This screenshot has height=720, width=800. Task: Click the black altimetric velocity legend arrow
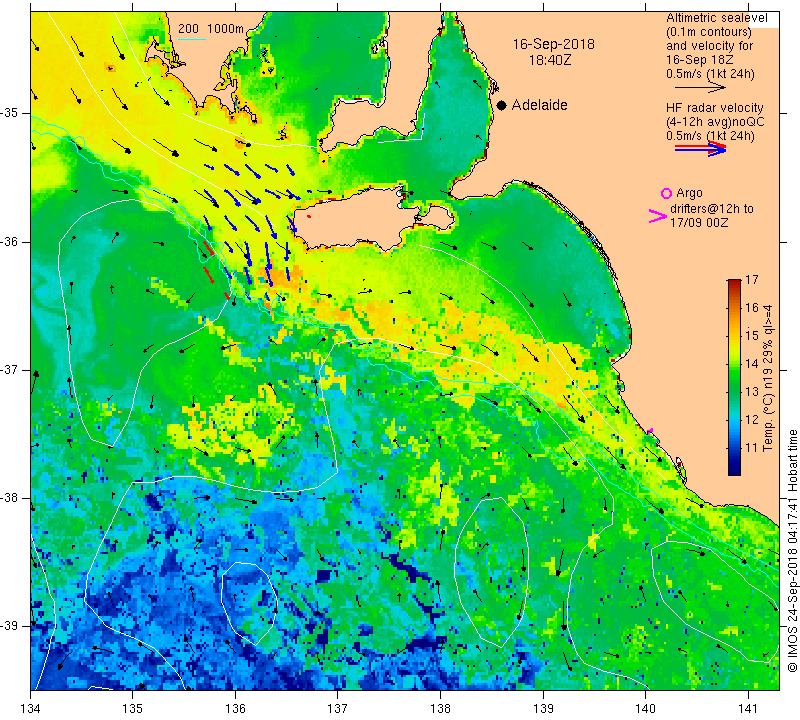coord(700,88)
